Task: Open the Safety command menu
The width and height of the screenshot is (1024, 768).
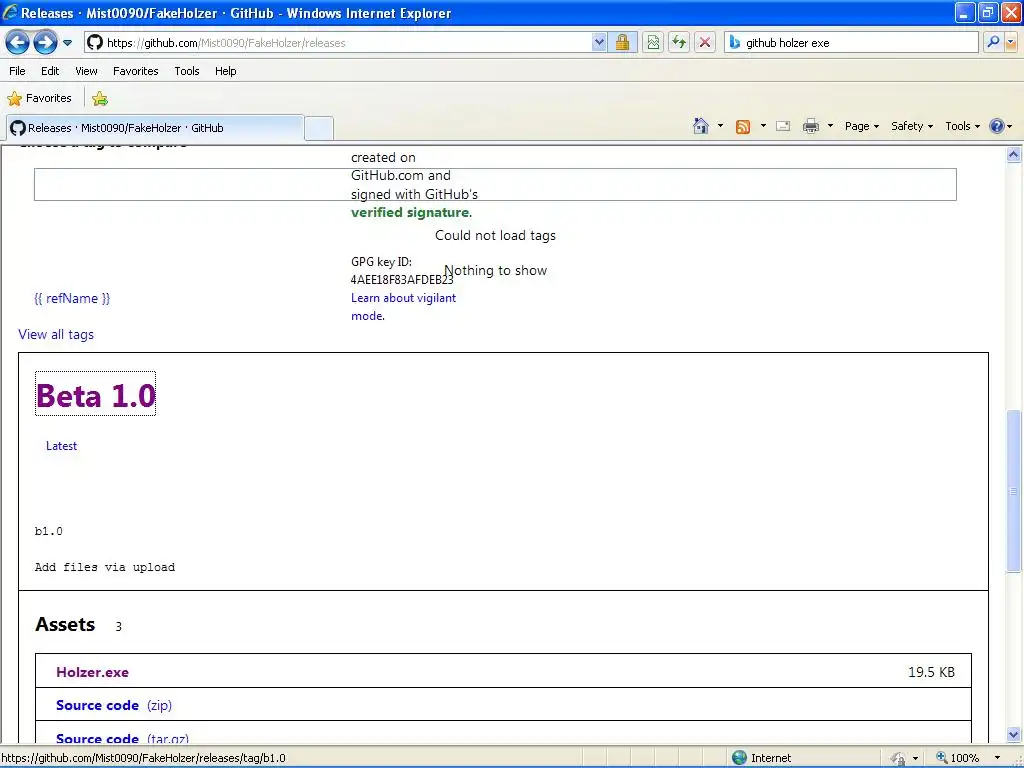Action: pyautogui.click(x=912, y=126)
